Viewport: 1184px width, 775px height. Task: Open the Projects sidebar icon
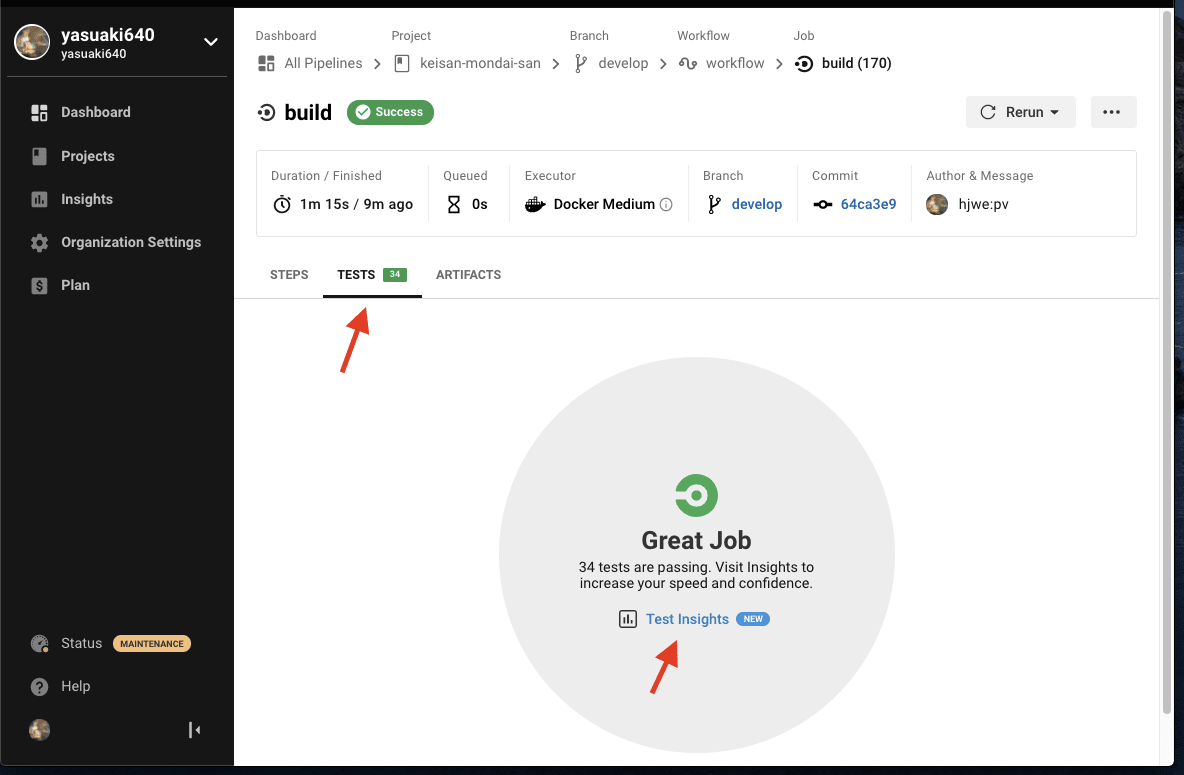coord(39,156)
